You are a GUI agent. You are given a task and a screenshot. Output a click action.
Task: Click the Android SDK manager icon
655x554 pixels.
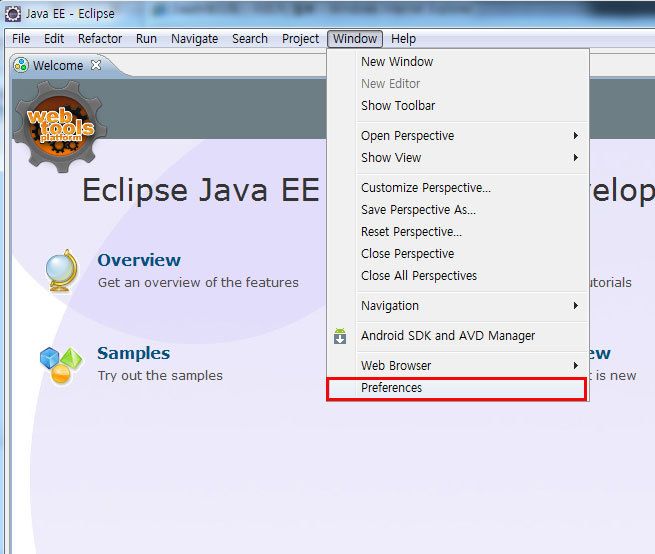click(340, 336)
